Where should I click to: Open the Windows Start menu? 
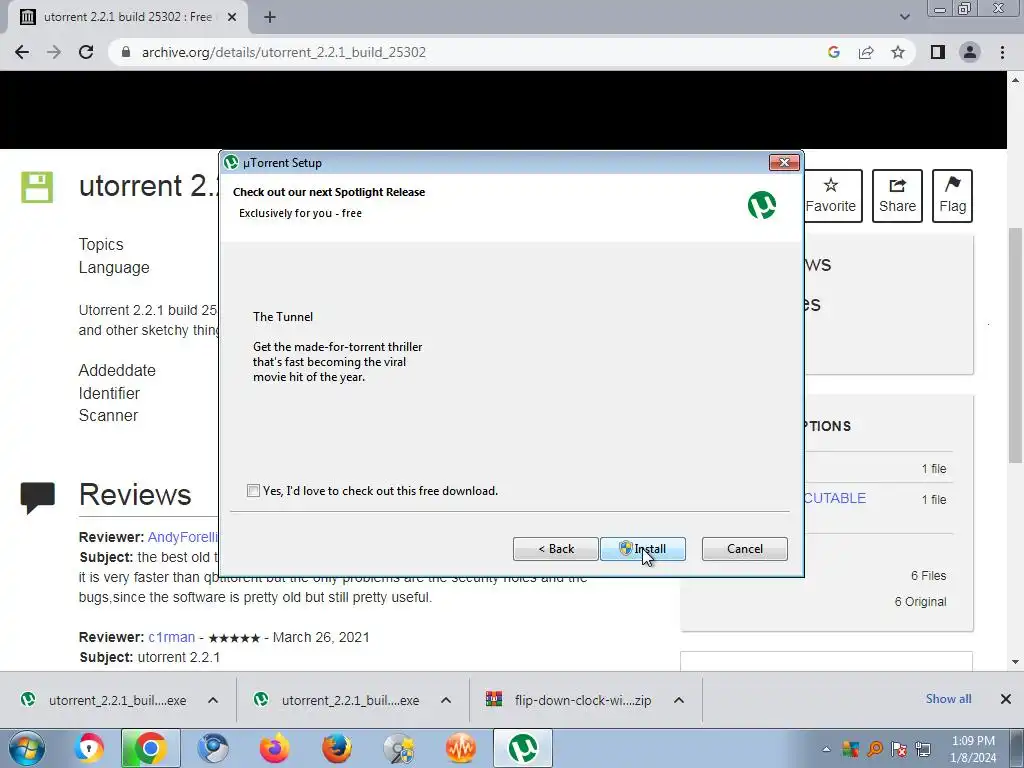pos(27,748)
